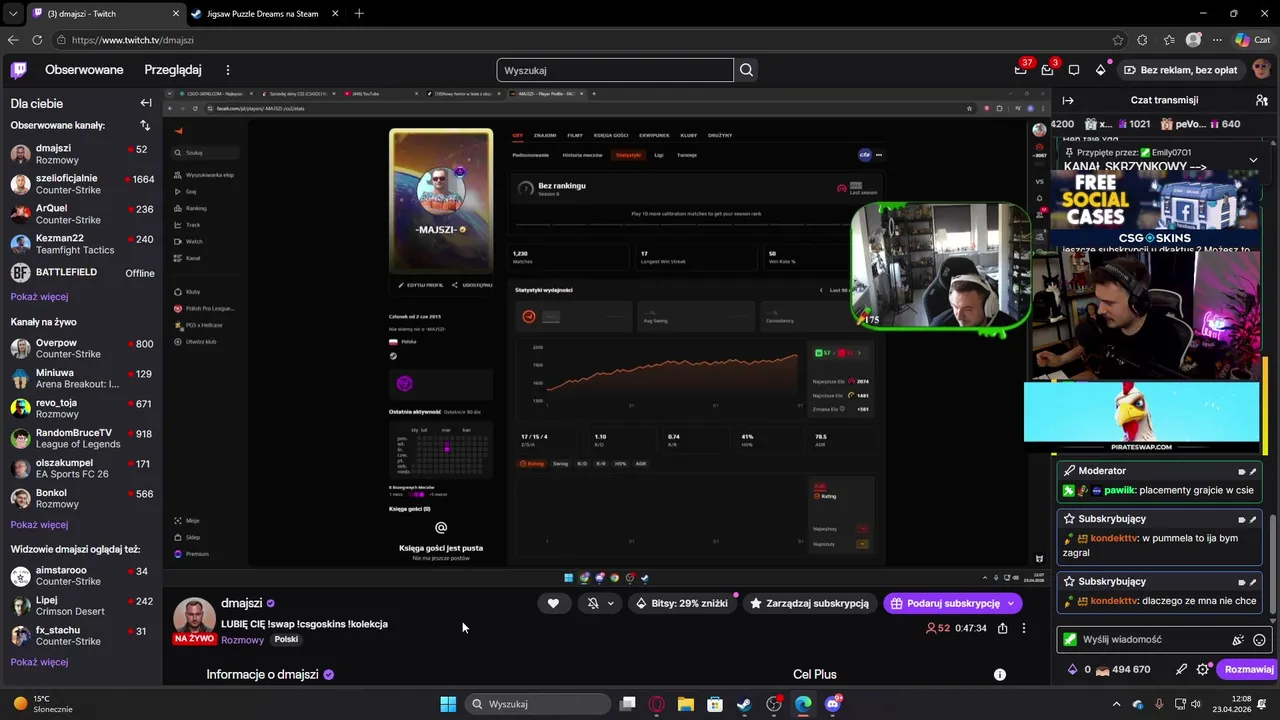Click the streamer dmajszi profile avatar
The width and height of the screenshot is (1280, 720).
(194, 620)
